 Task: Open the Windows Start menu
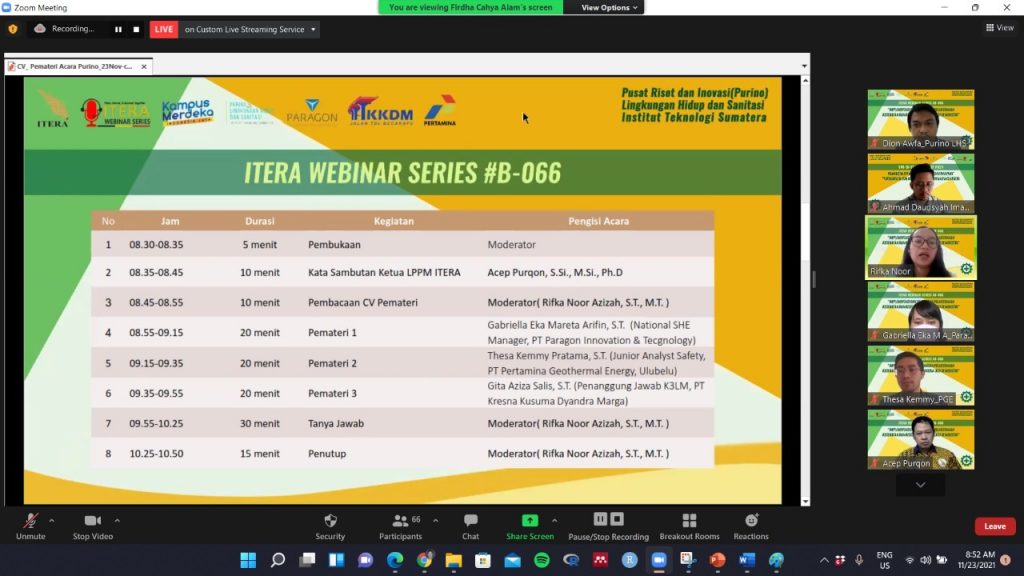[248, 560]
